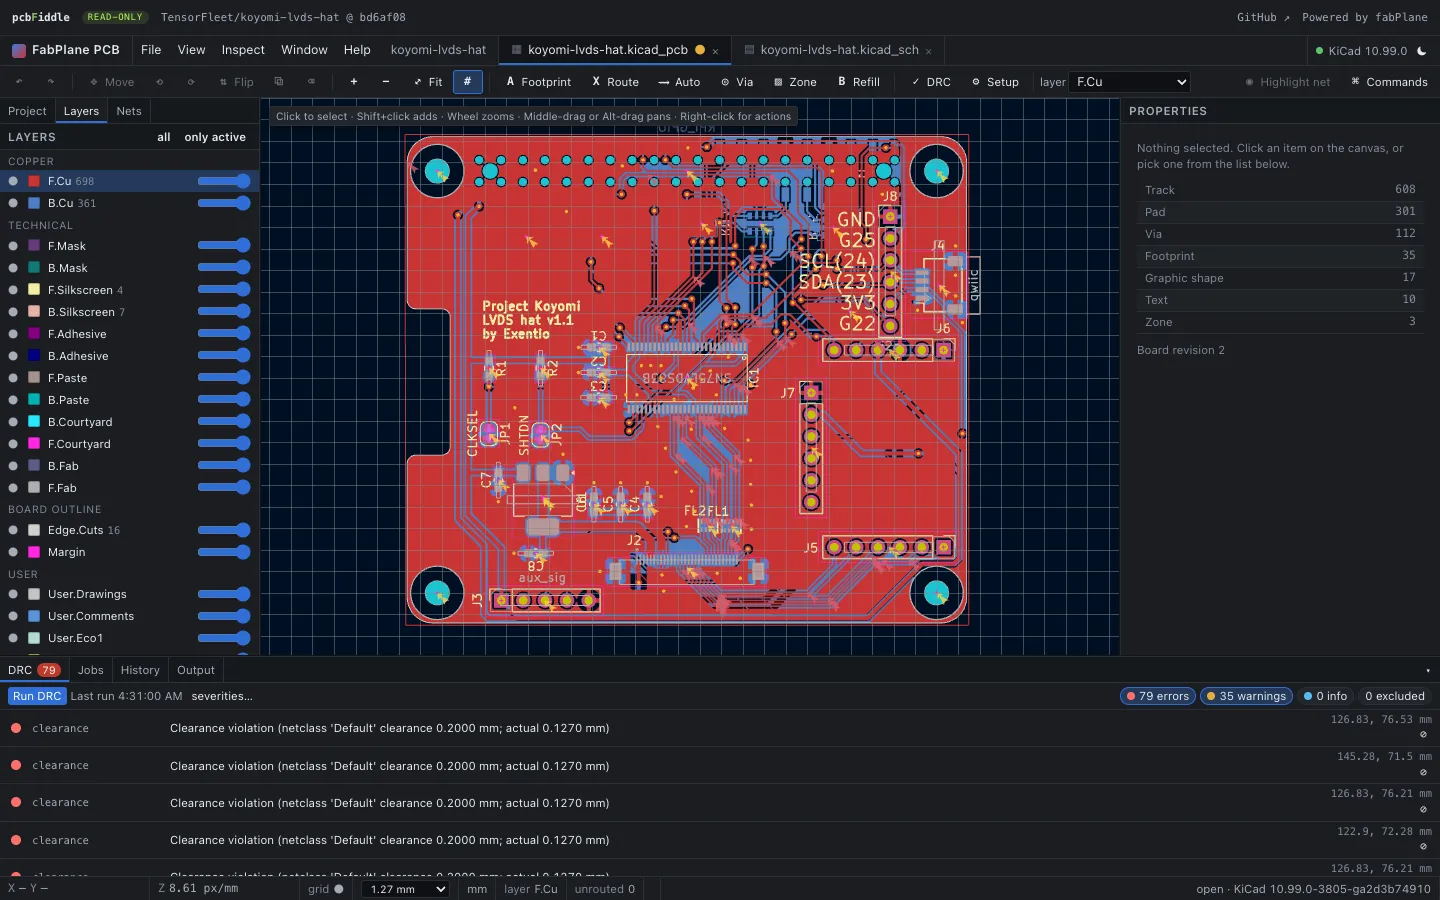The height and width of the screenshot is (900, 1440).
Task: Close the koyomi-lvds-hat.kicad_pcb tab
Action: 715,51
